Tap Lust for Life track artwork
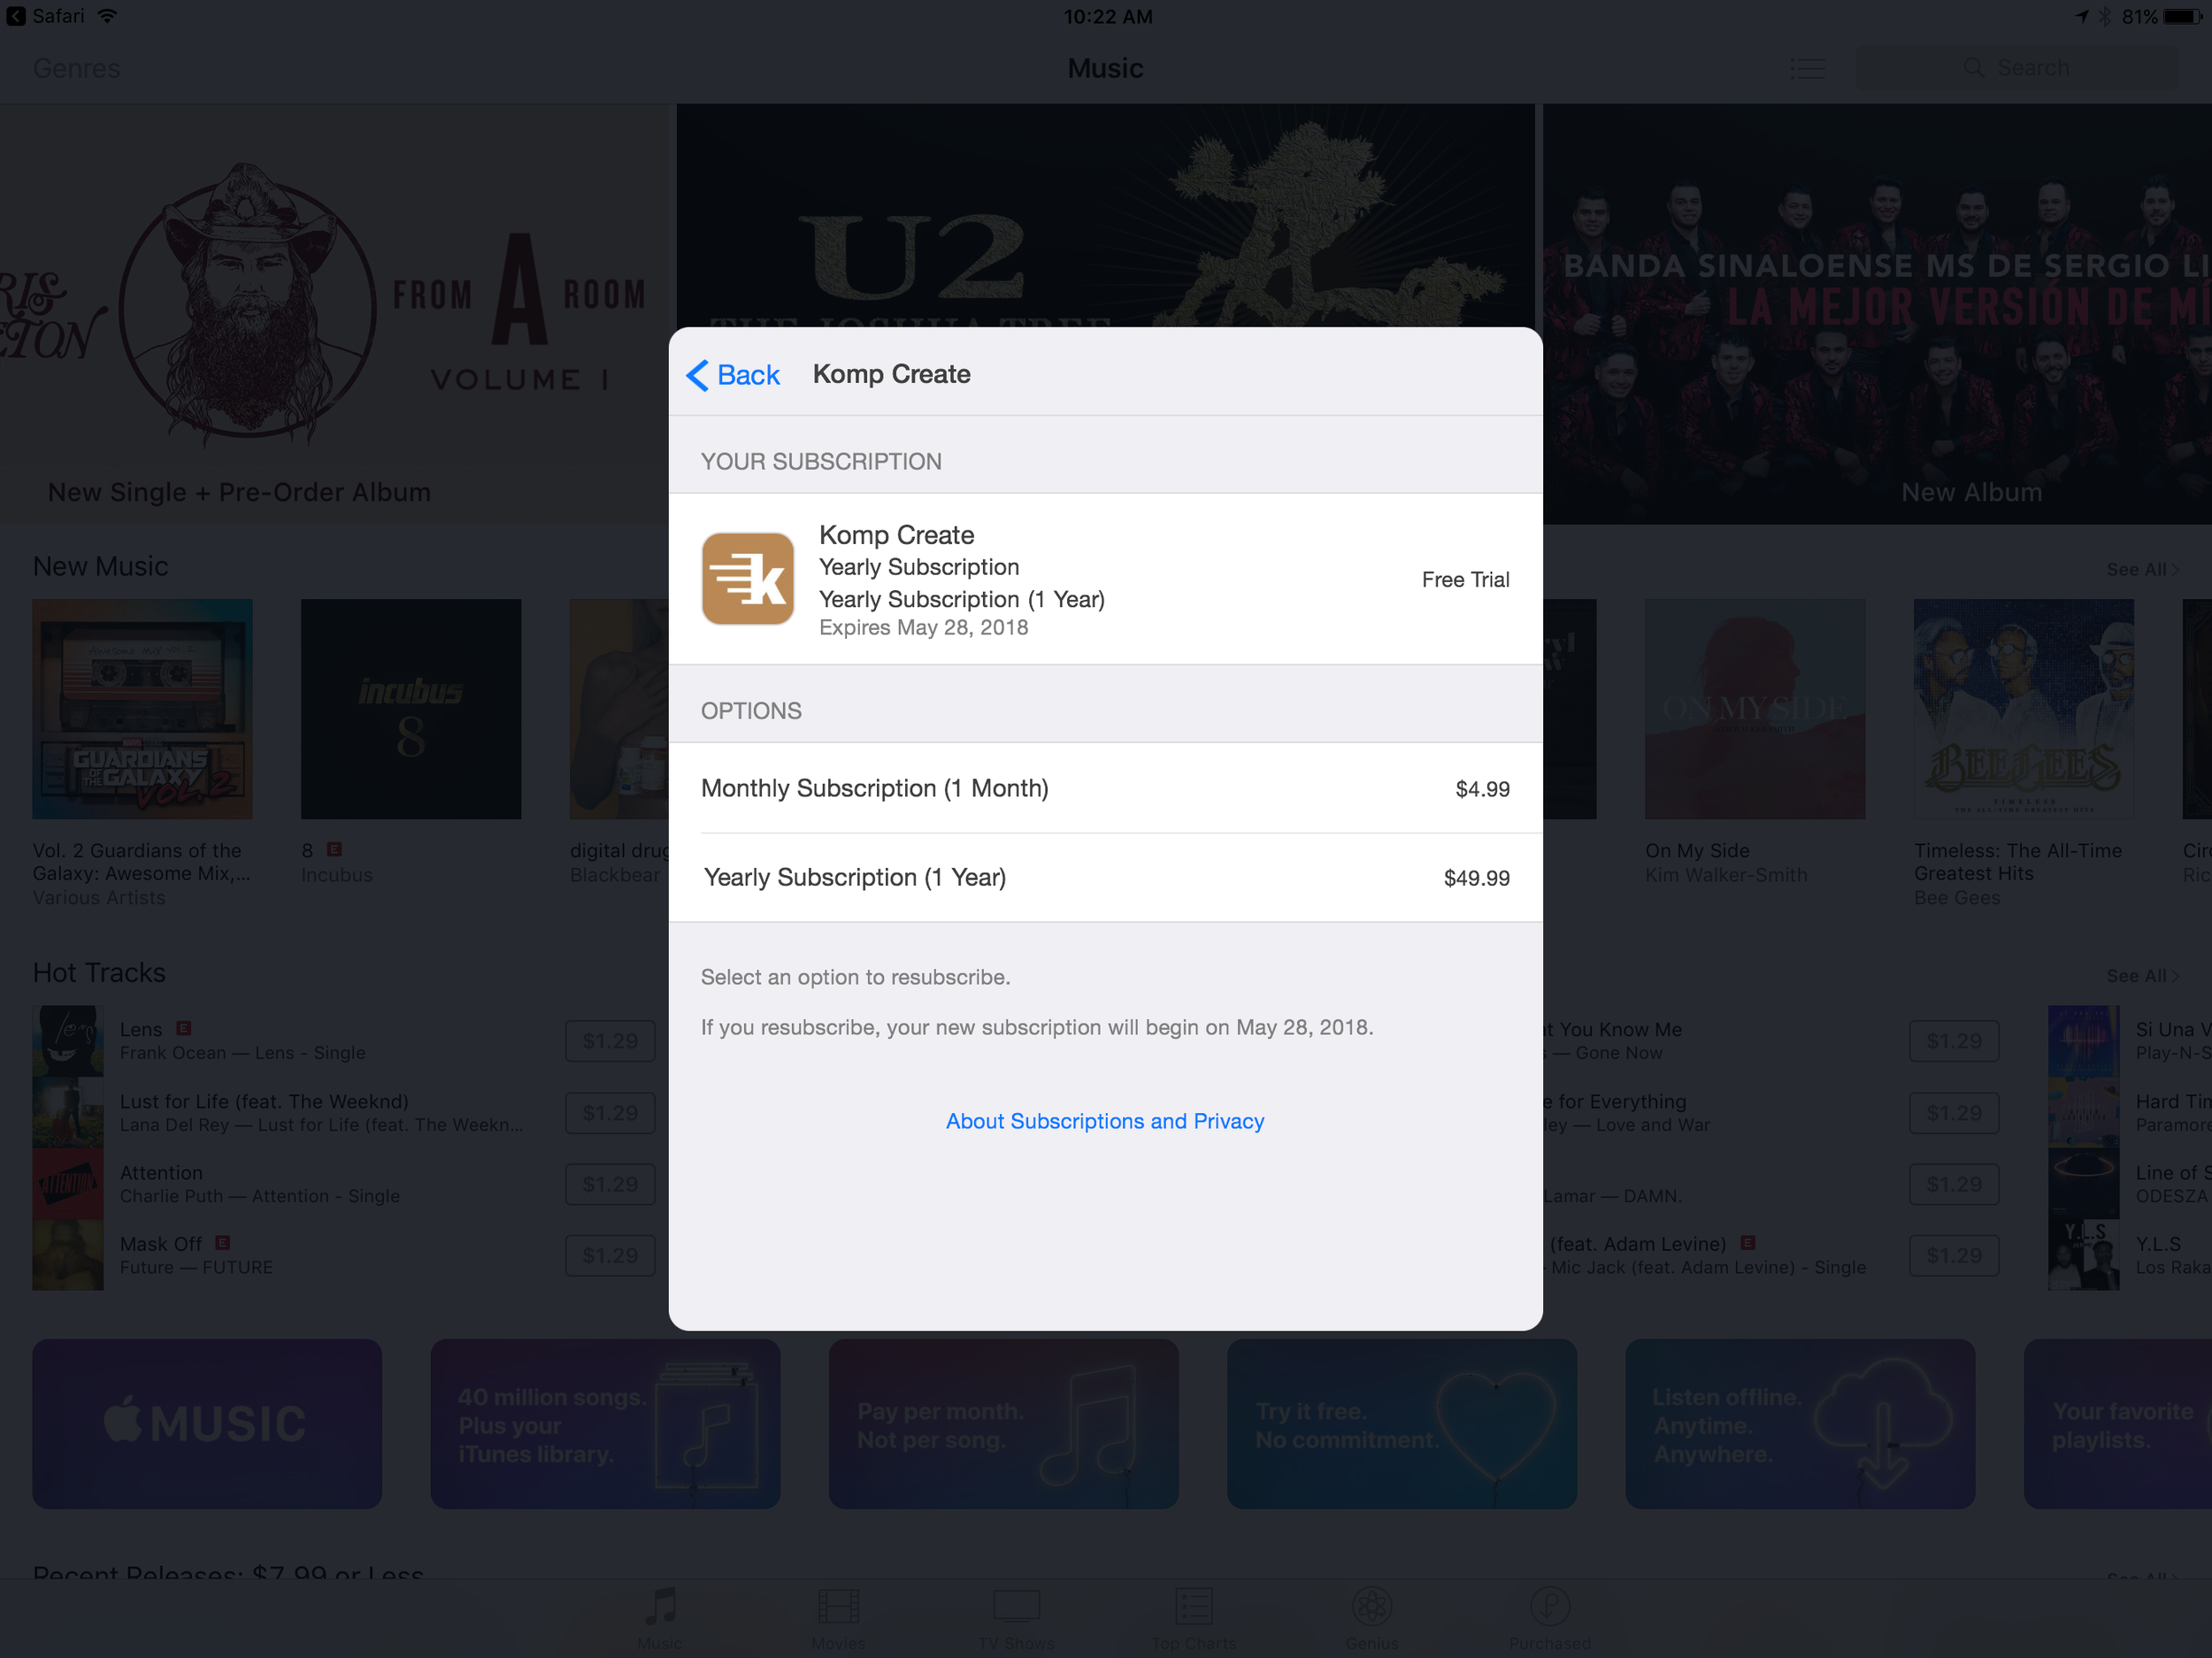Viewport: 2212px width, 1658px height. point(68,1113)
